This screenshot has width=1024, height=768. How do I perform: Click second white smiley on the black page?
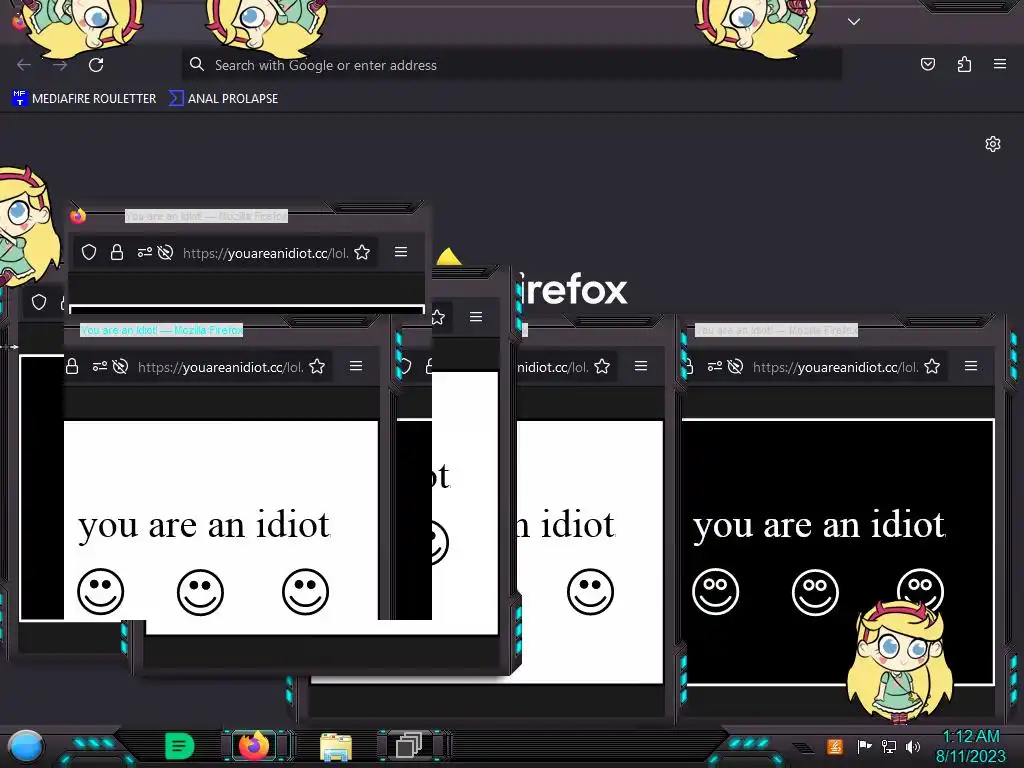815,592
